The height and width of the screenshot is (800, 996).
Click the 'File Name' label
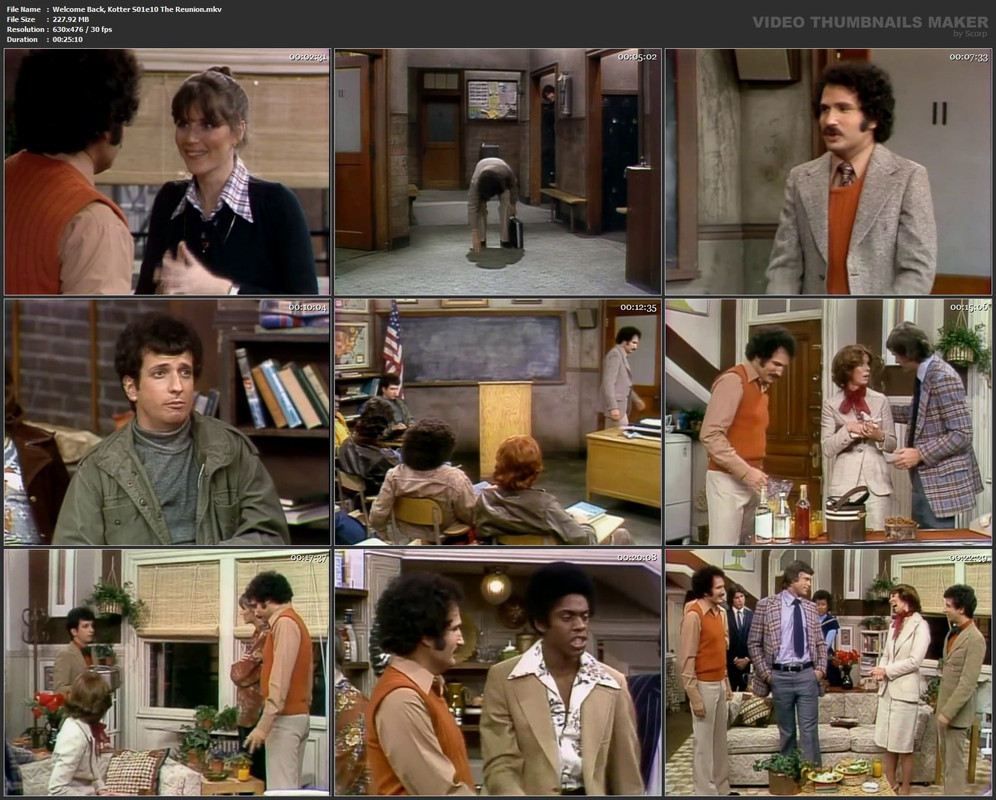click(x=24, y=9)
